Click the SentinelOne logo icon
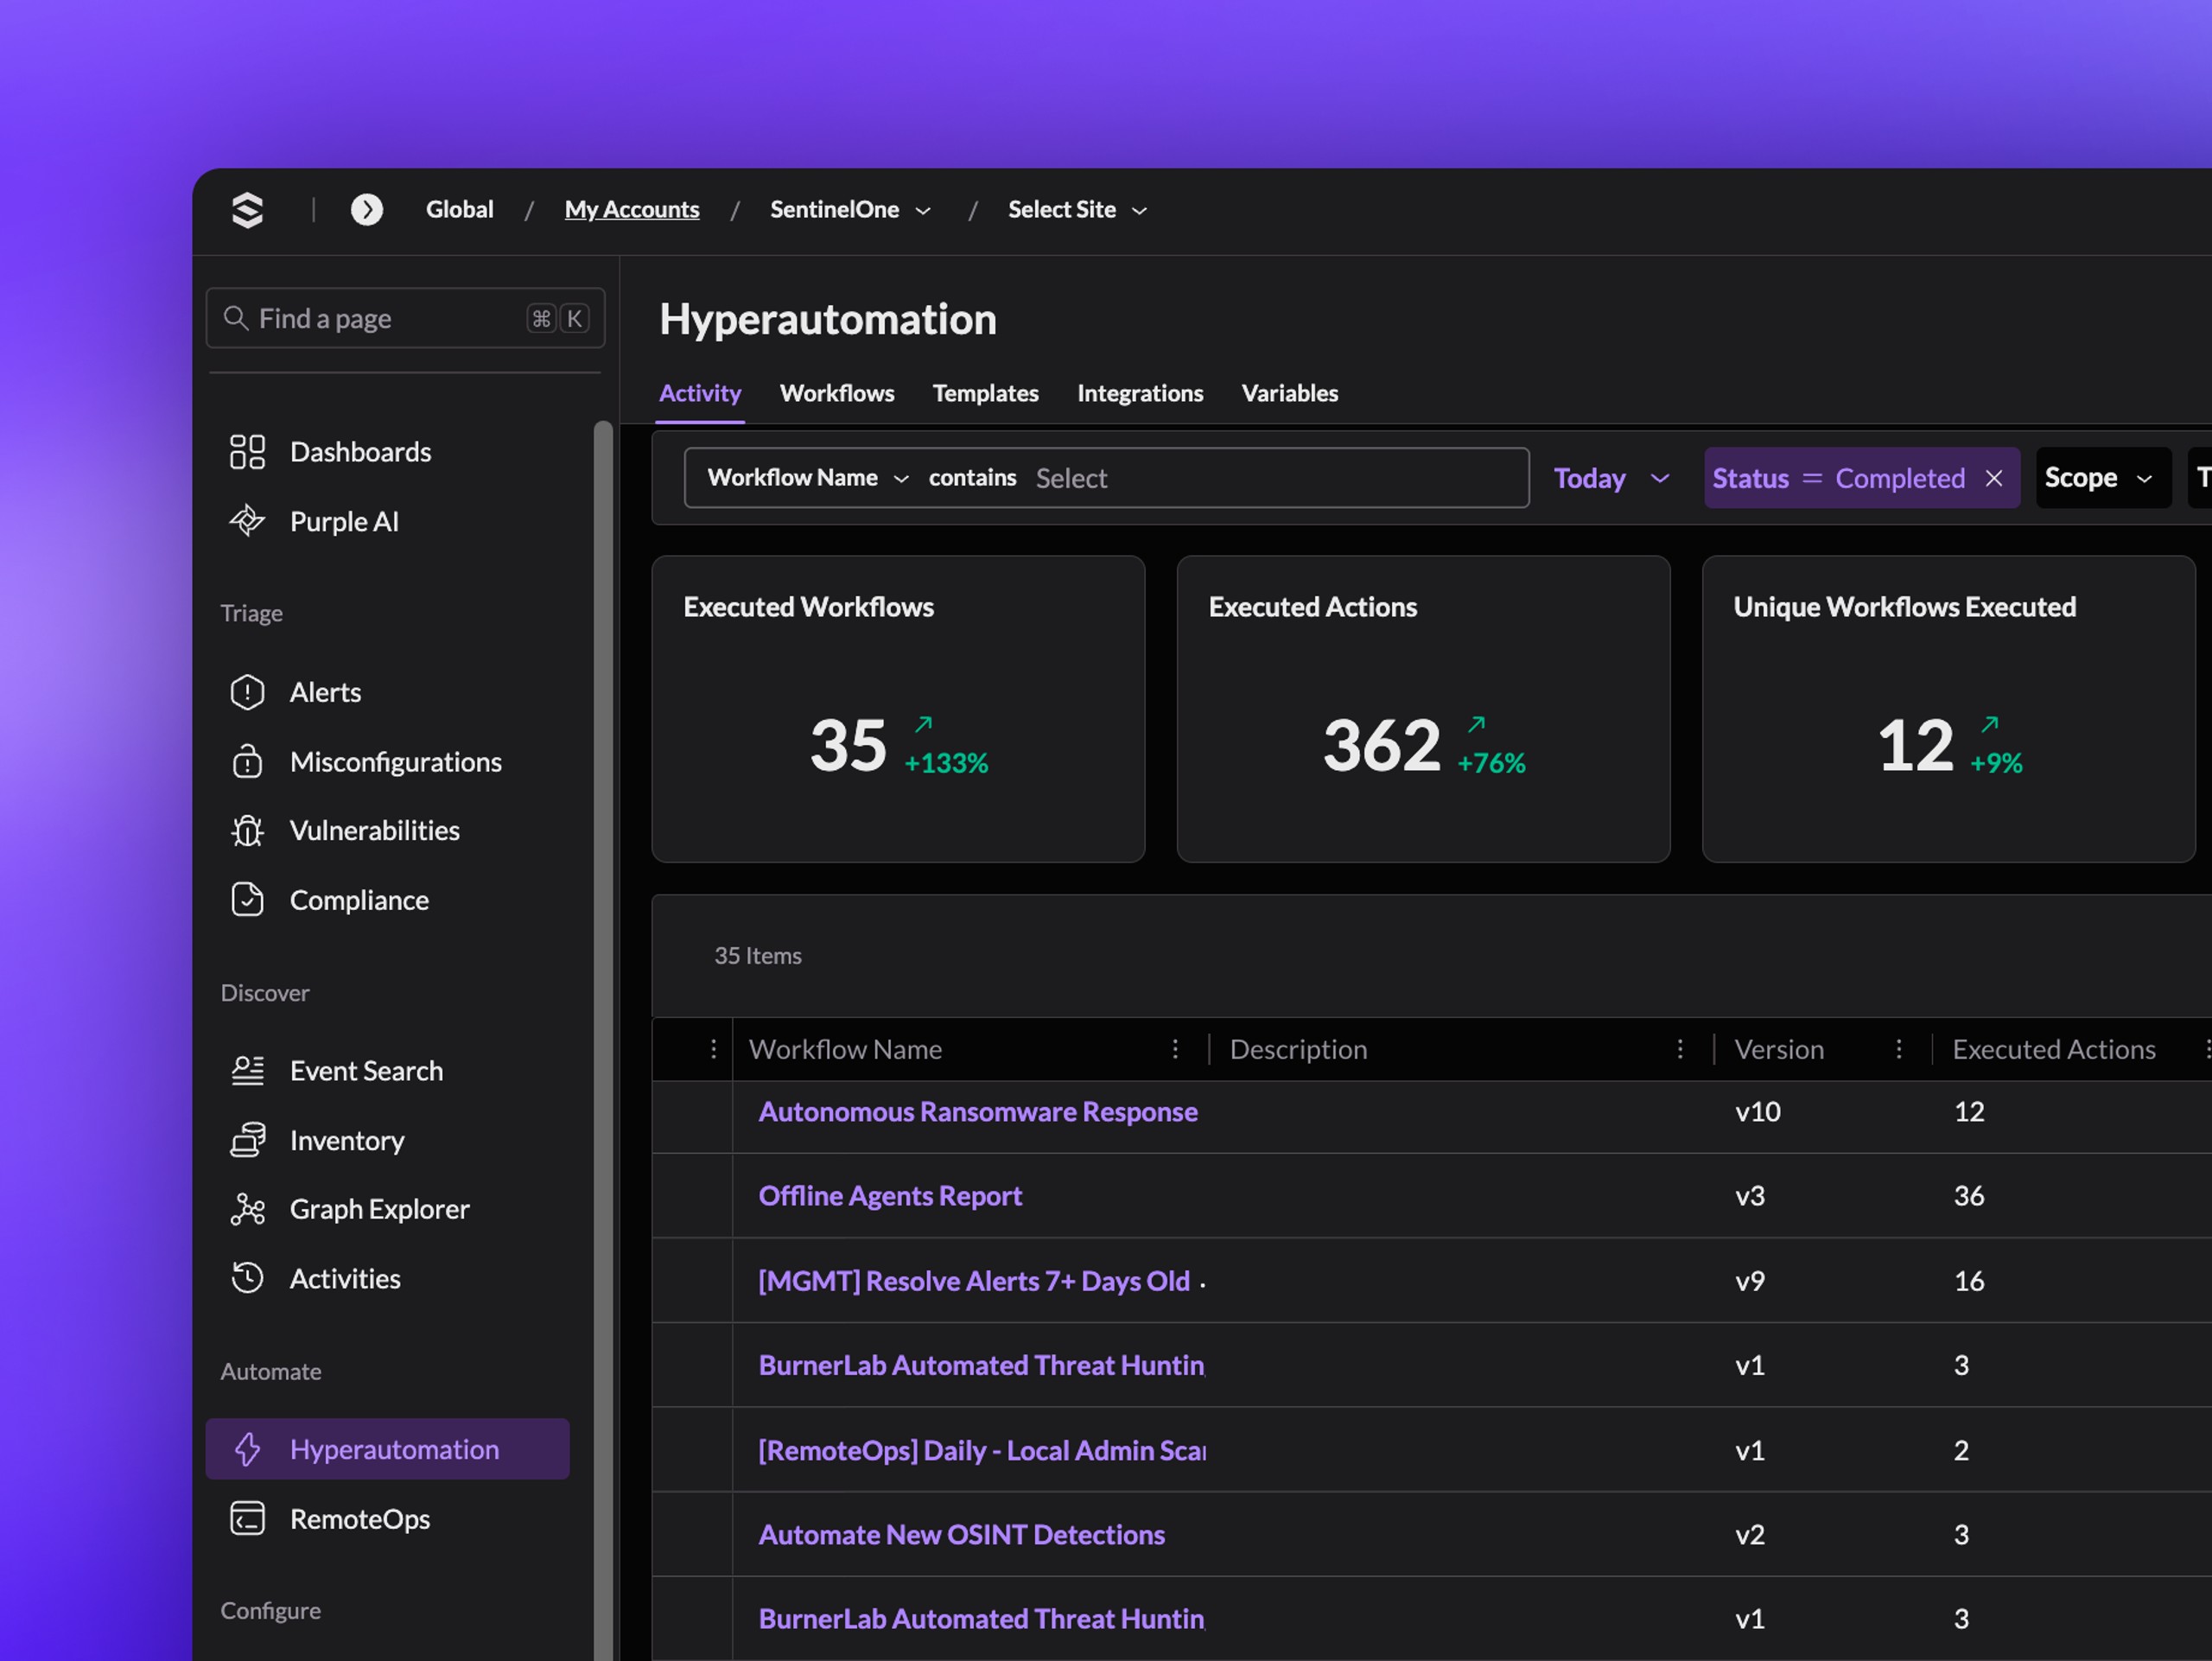This screenshot has height=1661, width=2212. pos(247,210)
